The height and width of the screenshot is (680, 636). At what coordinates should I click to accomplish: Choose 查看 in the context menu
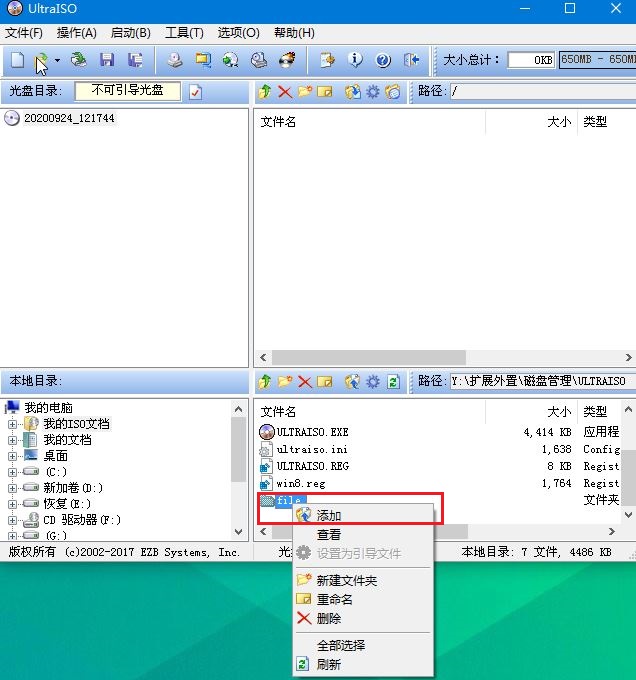coord(363,535)
